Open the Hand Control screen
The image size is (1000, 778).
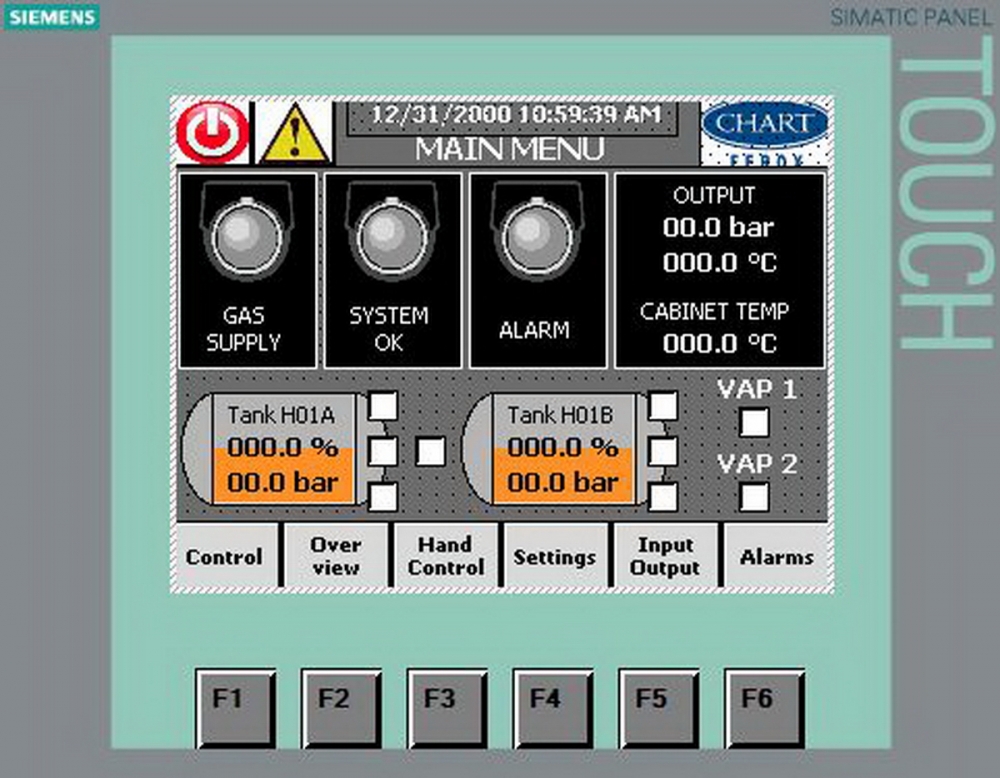tap(445, 557)
